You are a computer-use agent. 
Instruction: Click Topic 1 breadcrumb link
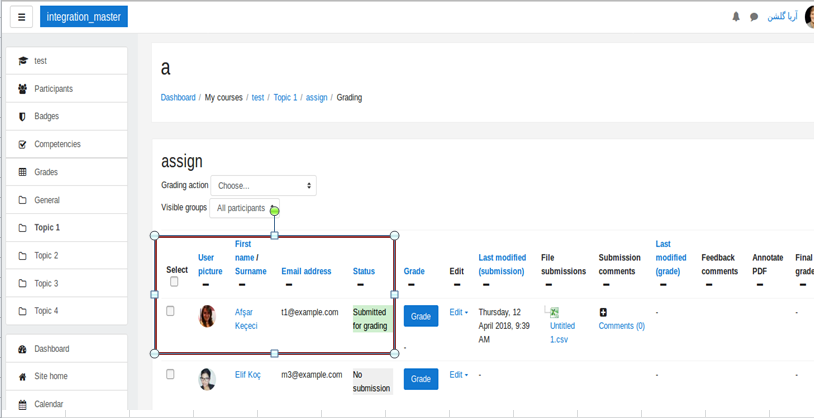click(286, 97)
